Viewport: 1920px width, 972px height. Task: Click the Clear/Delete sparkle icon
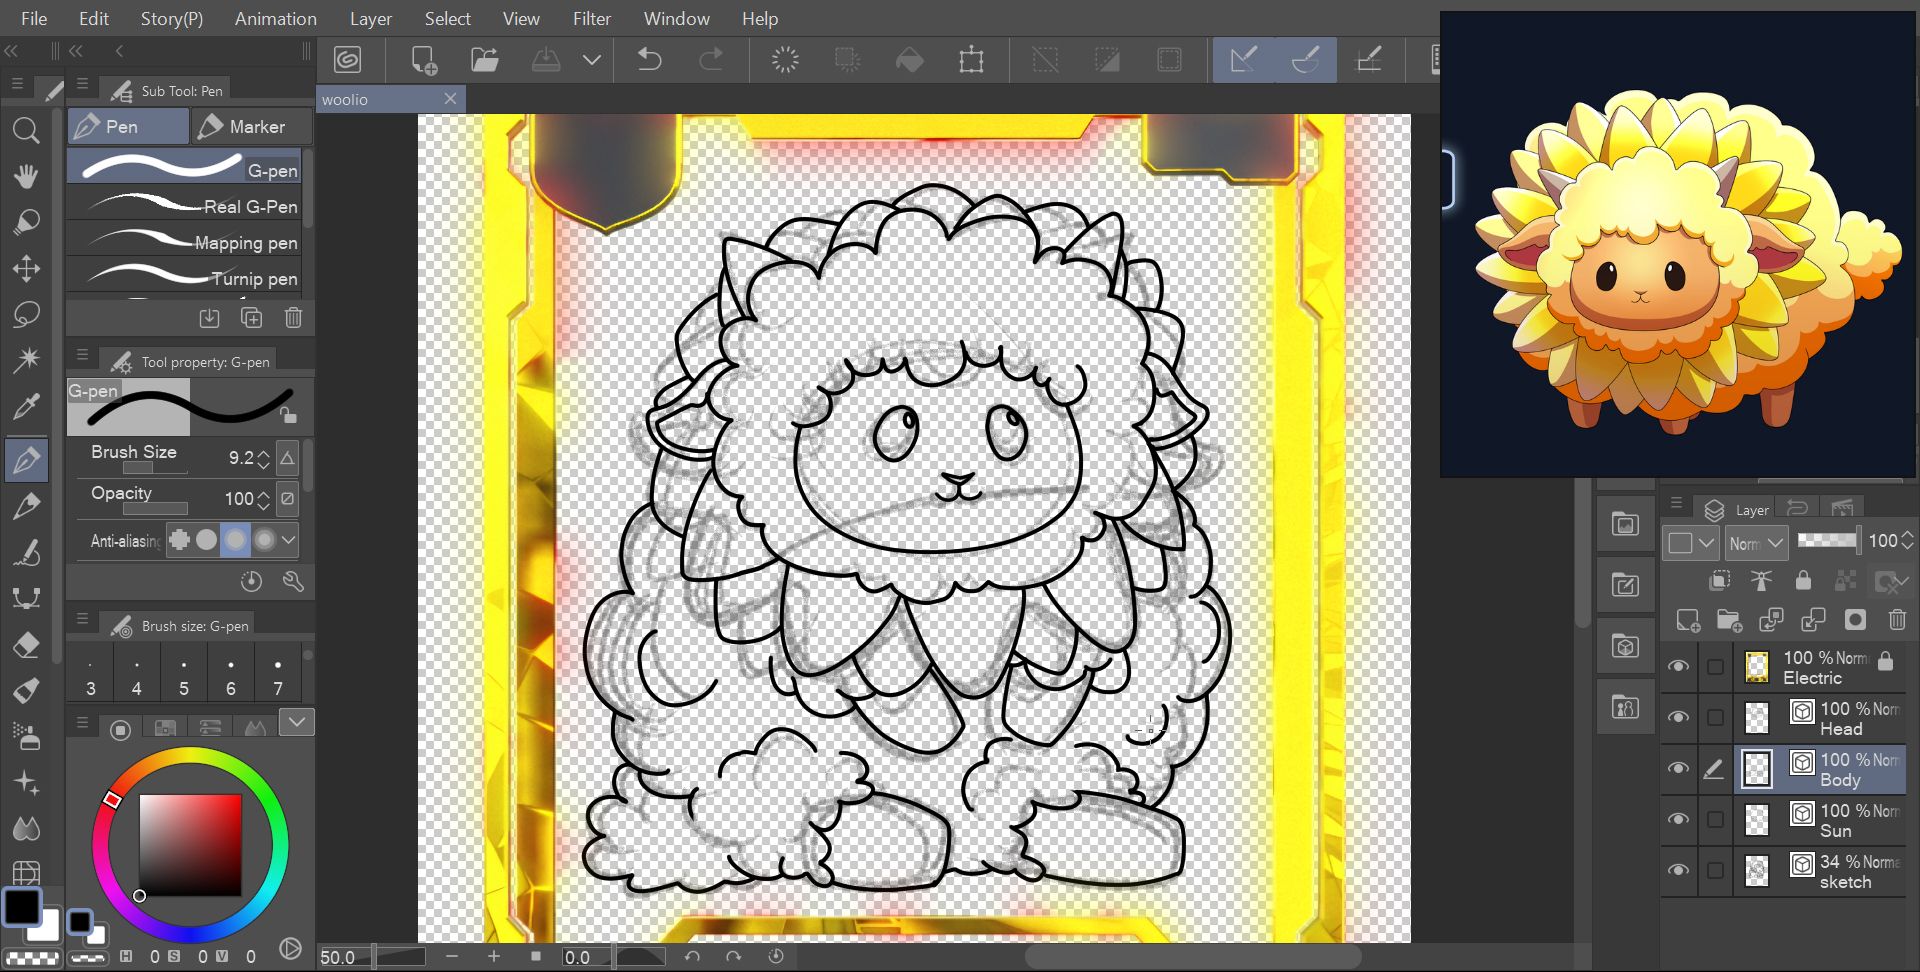(x=785, y=60)
